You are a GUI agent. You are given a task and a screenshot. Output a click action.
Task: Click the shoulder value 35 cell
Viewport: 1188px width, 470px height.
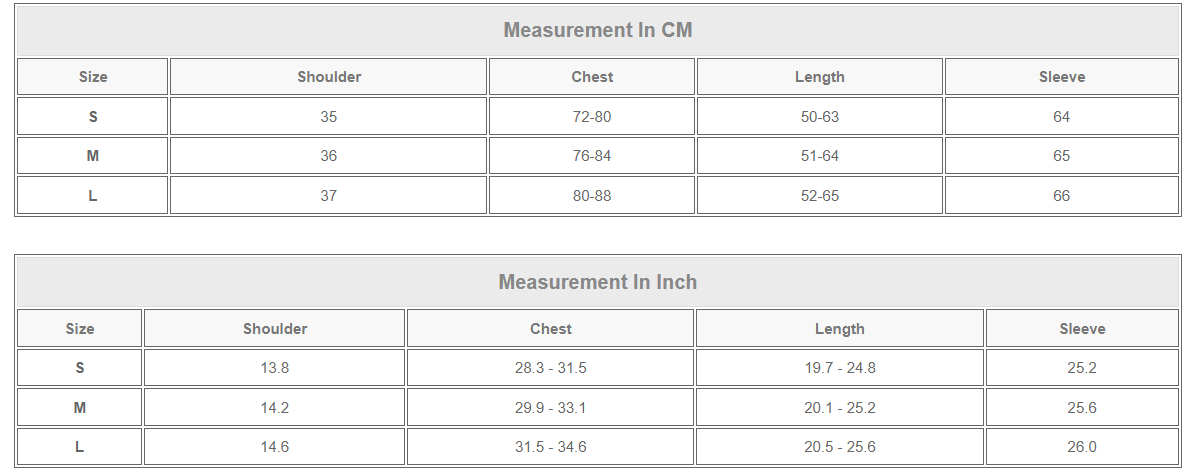(x=329, y=117)
